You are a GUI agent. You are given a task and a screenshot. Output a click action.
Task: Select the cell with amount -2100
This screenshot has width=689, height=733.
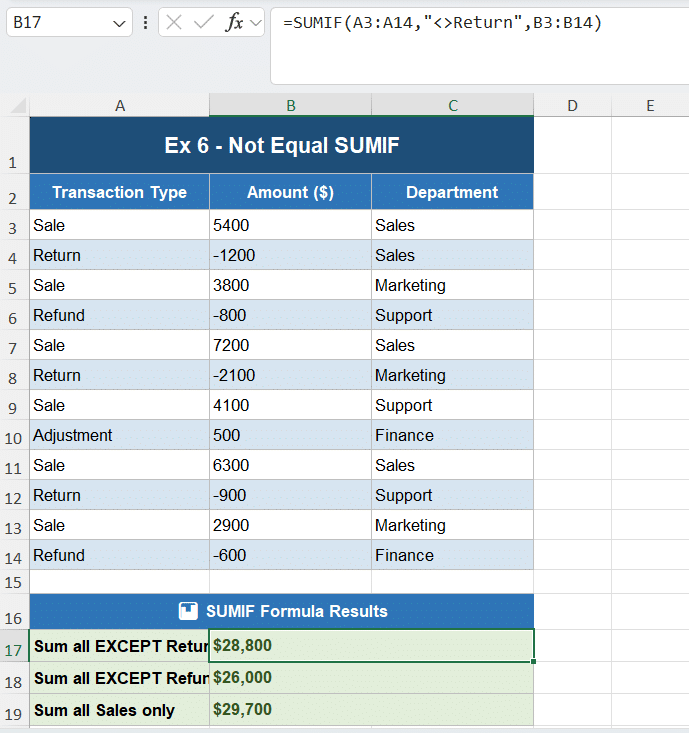[x=290, y=375]
